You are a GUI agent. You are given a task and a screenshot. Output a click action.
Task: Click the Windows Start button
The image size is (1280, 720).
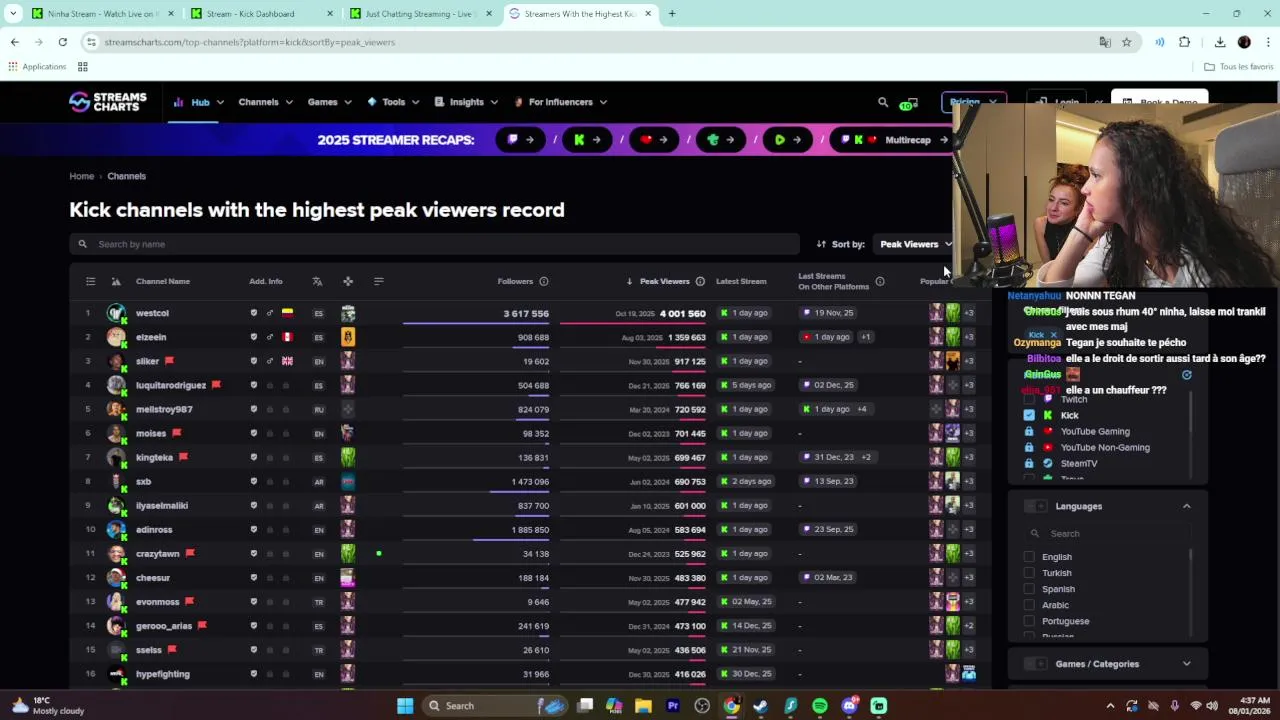point(405,706)
